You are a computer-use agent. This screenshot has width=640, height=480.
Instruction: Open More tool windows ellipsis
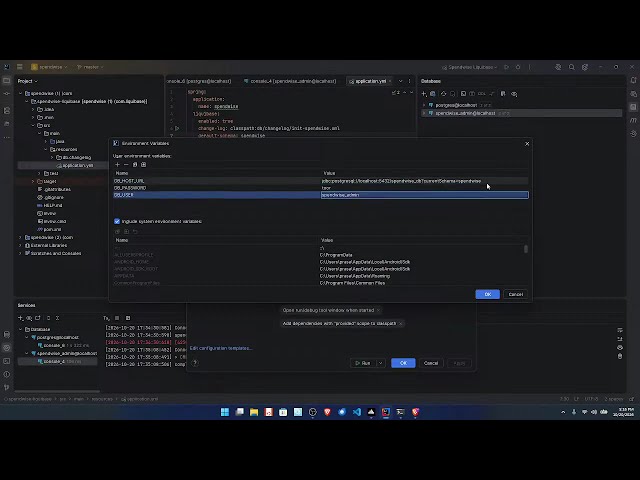pos(7,138)
